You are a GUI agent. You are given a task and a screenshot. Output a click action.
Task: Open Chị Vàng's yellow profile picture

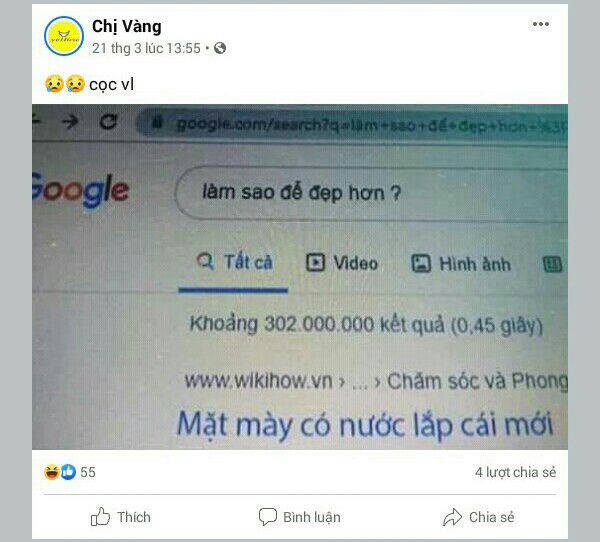coord(64,36)
